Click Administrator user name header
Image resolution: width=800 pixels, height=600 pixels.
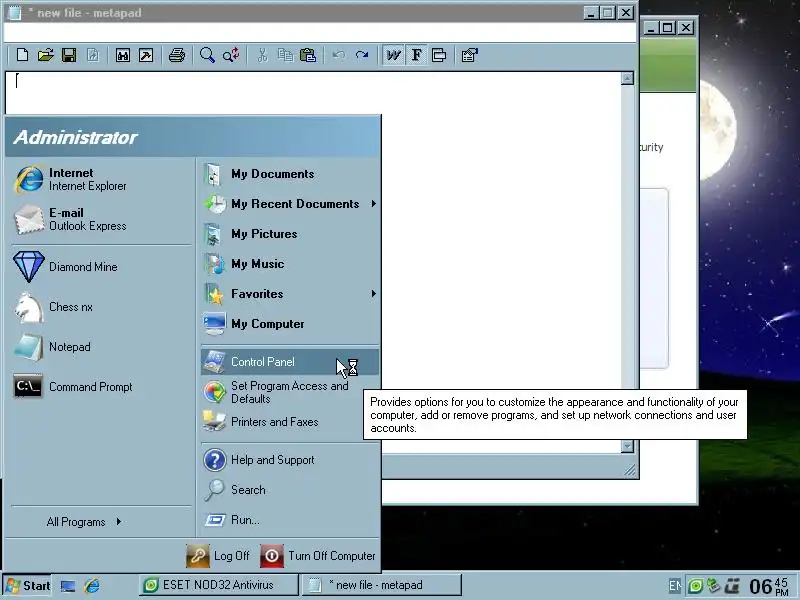[76, 137]
